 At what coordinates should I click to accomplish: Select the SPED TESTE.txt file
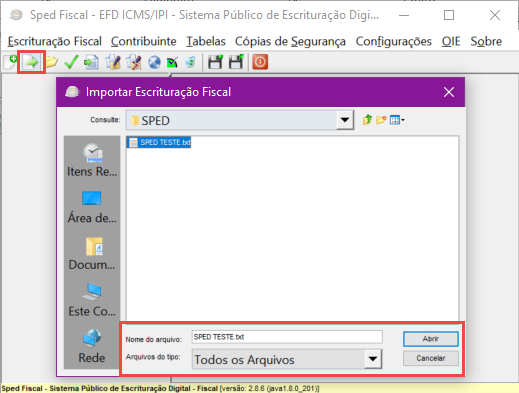coord(159,142)
